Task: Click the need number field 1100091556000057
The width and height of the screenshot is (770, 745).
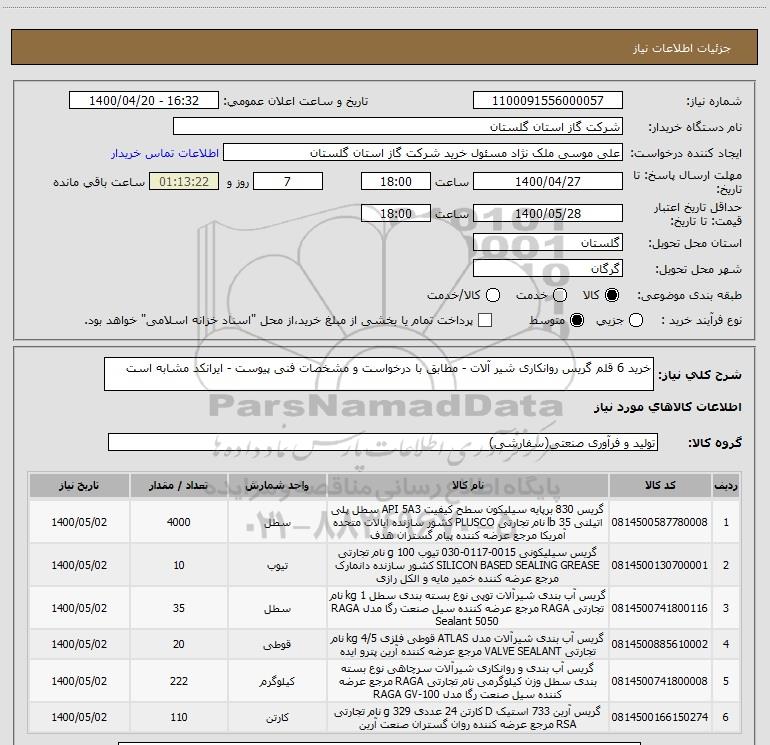Action: (548, 100)
